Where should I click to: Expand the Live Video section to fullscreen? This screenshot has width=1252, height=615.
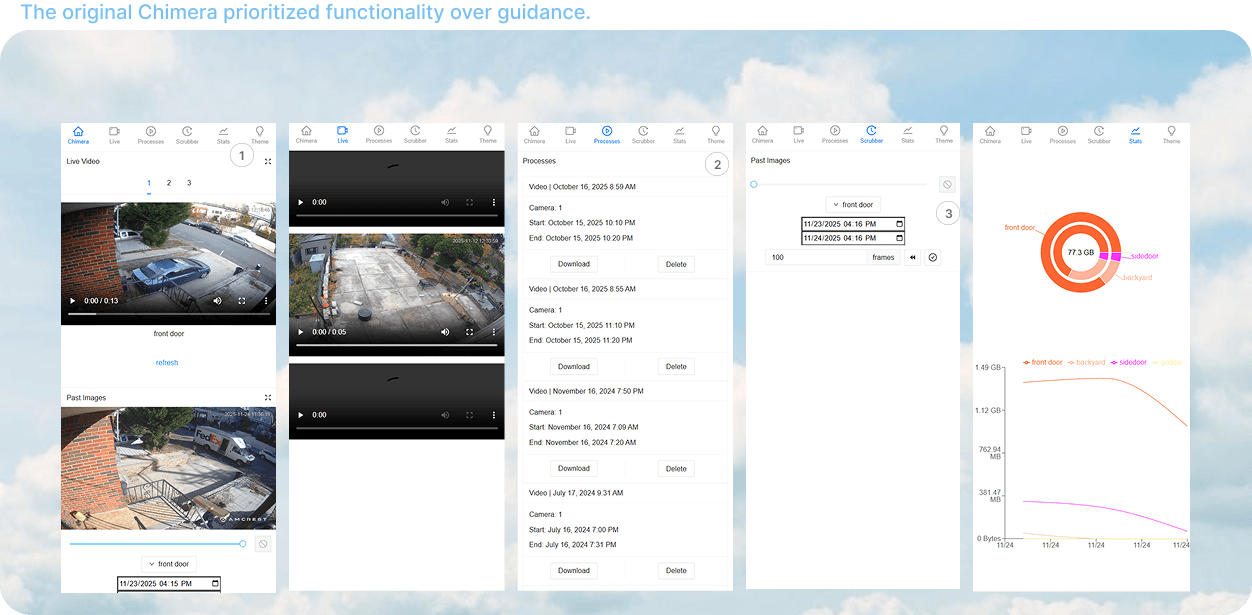pyautogui.click(x=268, y=161)
